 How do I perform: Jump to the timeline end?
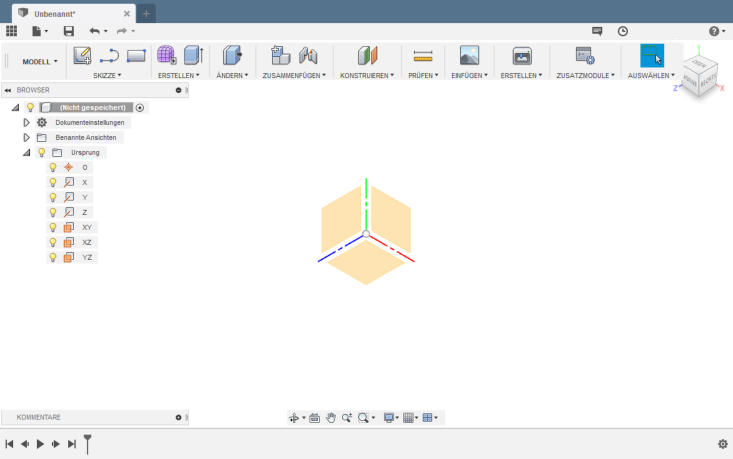(72, 444)
